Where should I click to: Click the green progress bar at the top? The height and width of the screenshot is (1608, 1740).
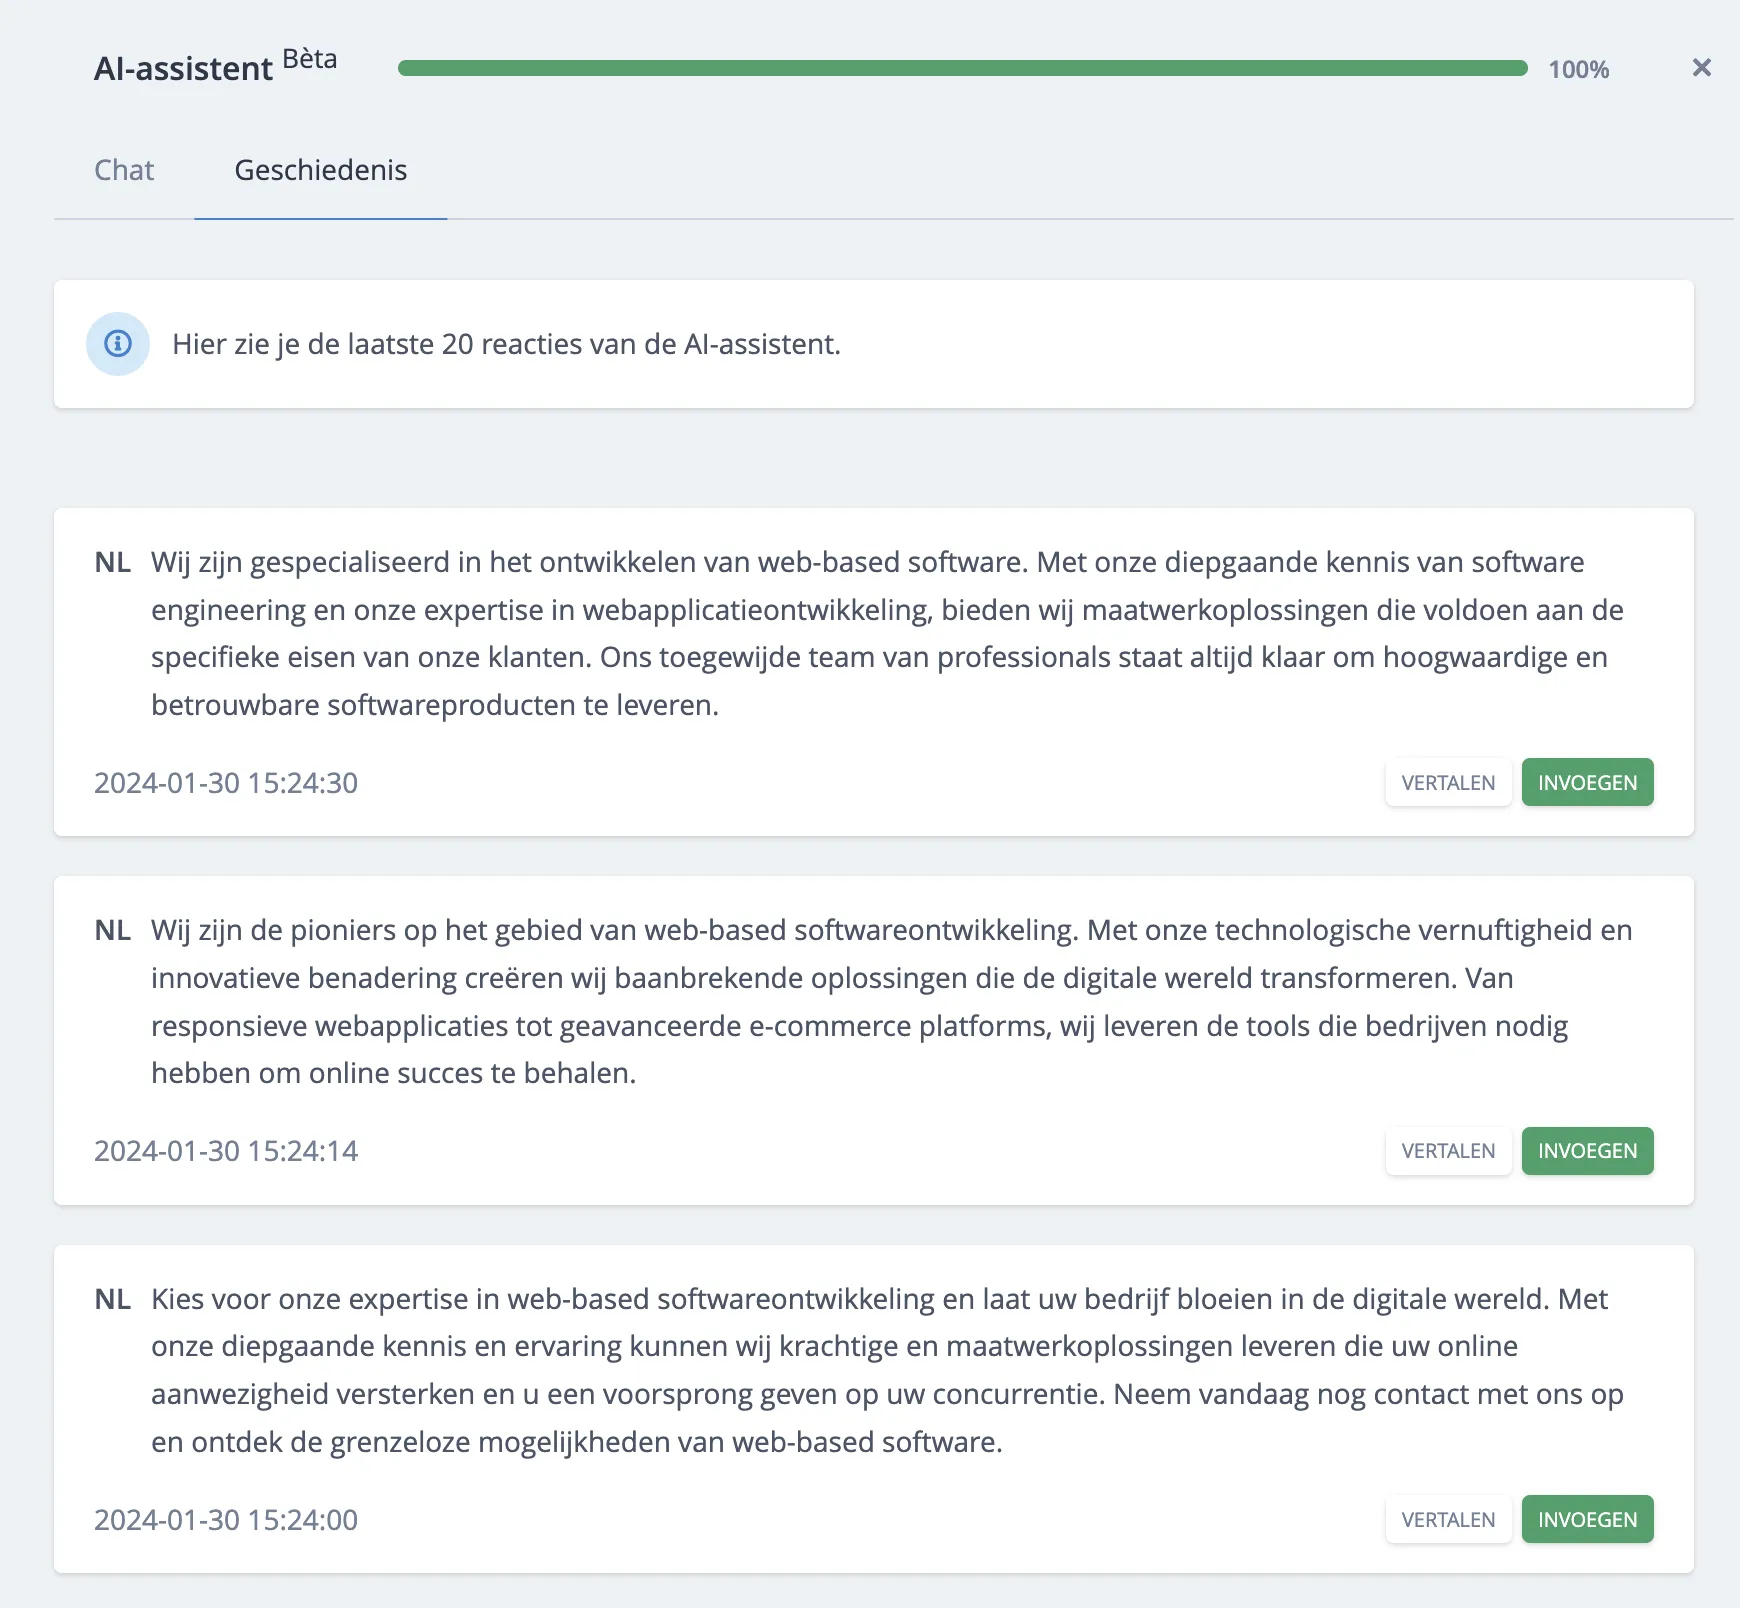pos(960,68)
